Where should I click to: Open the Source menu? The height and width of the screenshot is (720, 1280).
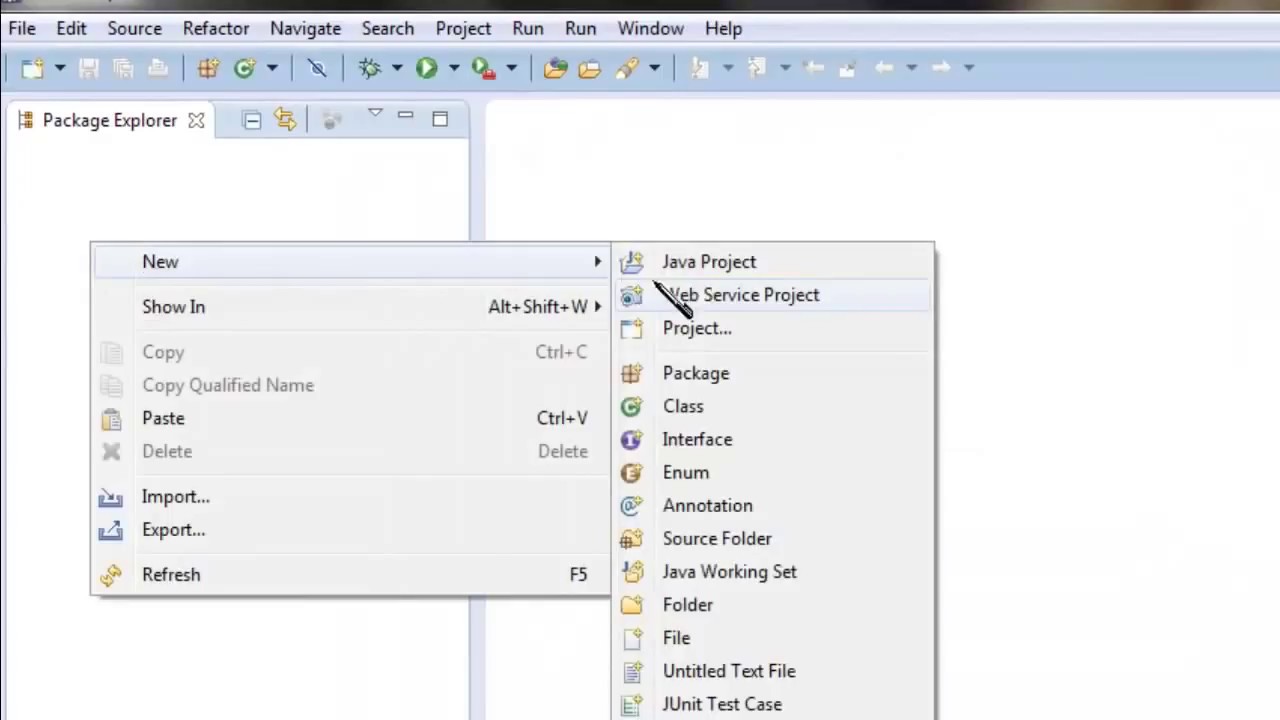coord(135,28)
